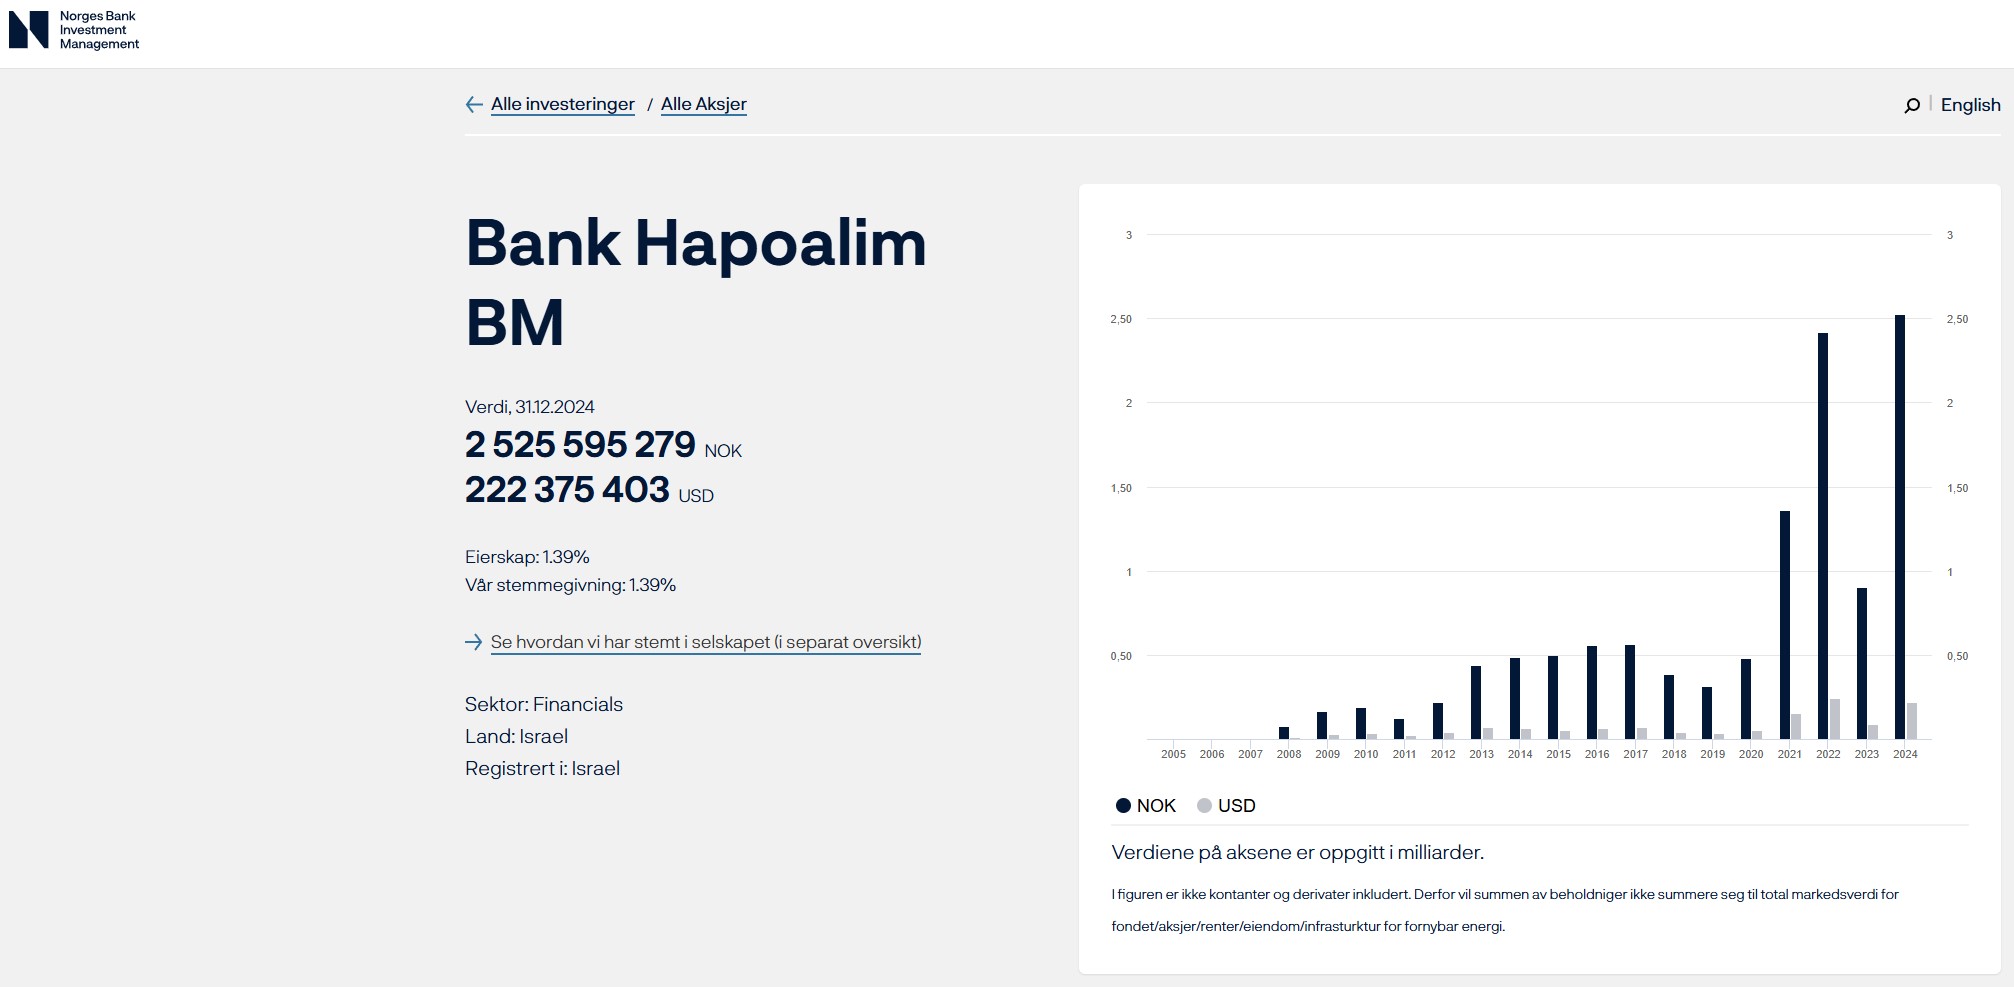Click the 2020 NOK bar
2014x987 pixels.
(x=1745, y=699)
